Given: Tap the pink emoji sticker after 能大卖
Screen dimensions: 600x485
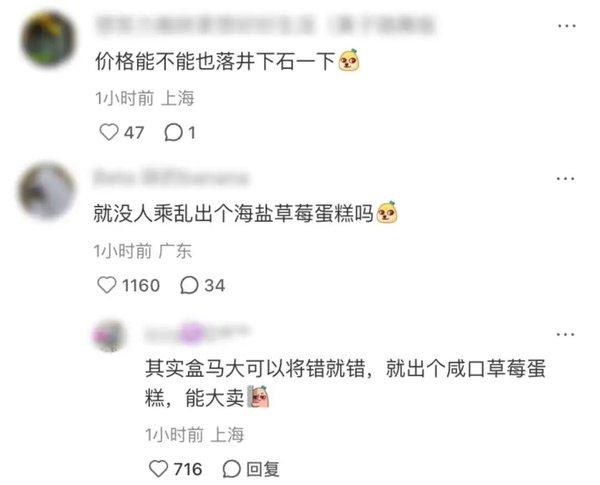Looking at the screenshot, I should (258, 397).
